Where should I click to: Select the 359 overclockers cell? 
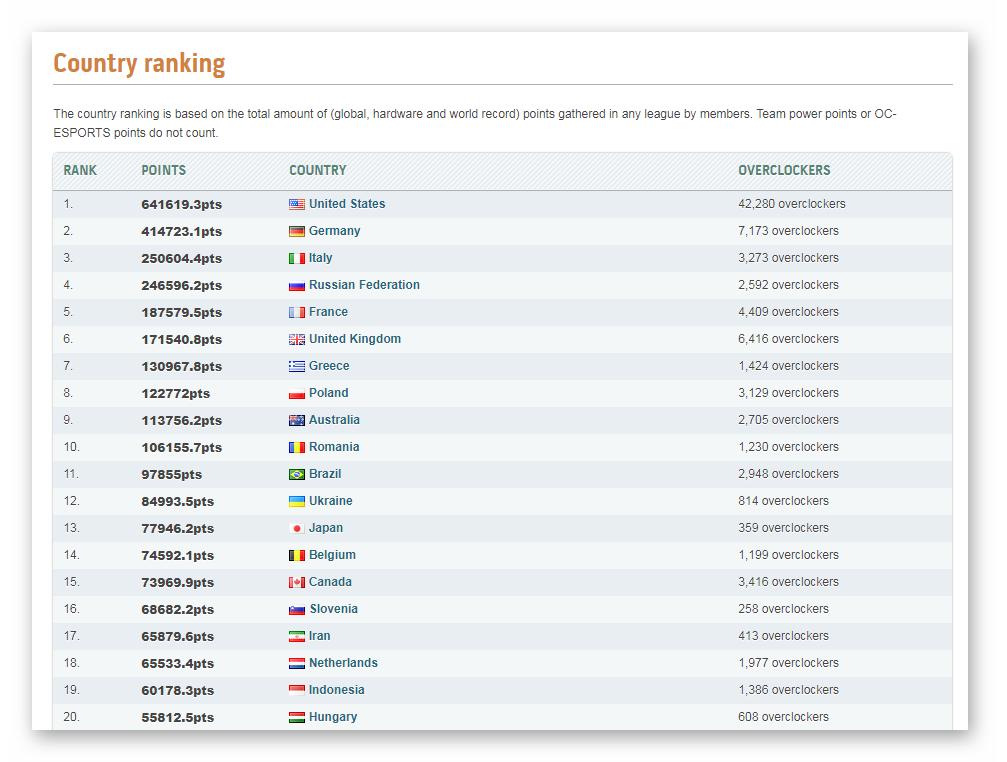pos(784,527)
